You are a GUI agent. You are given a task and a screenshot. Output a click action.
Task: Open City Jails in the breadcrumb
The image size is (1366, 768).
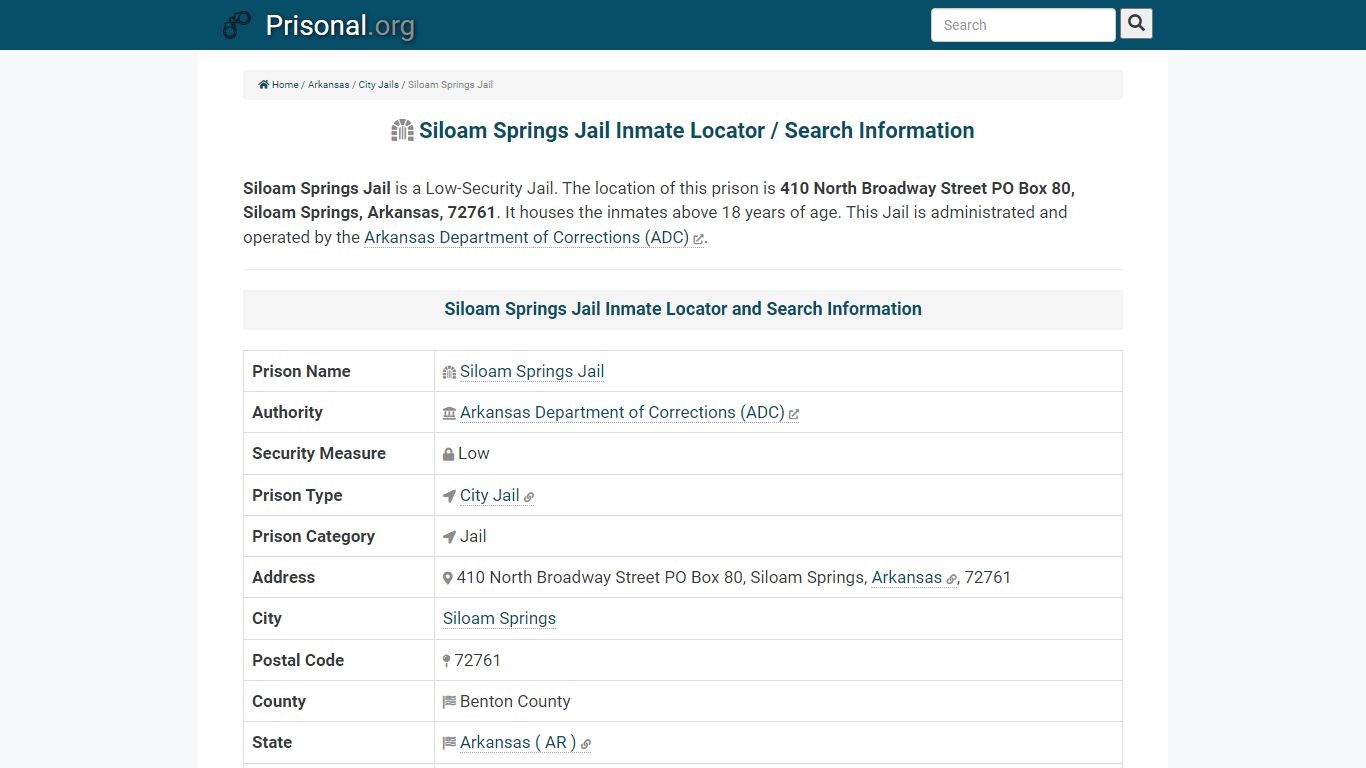tap(379, 85)
